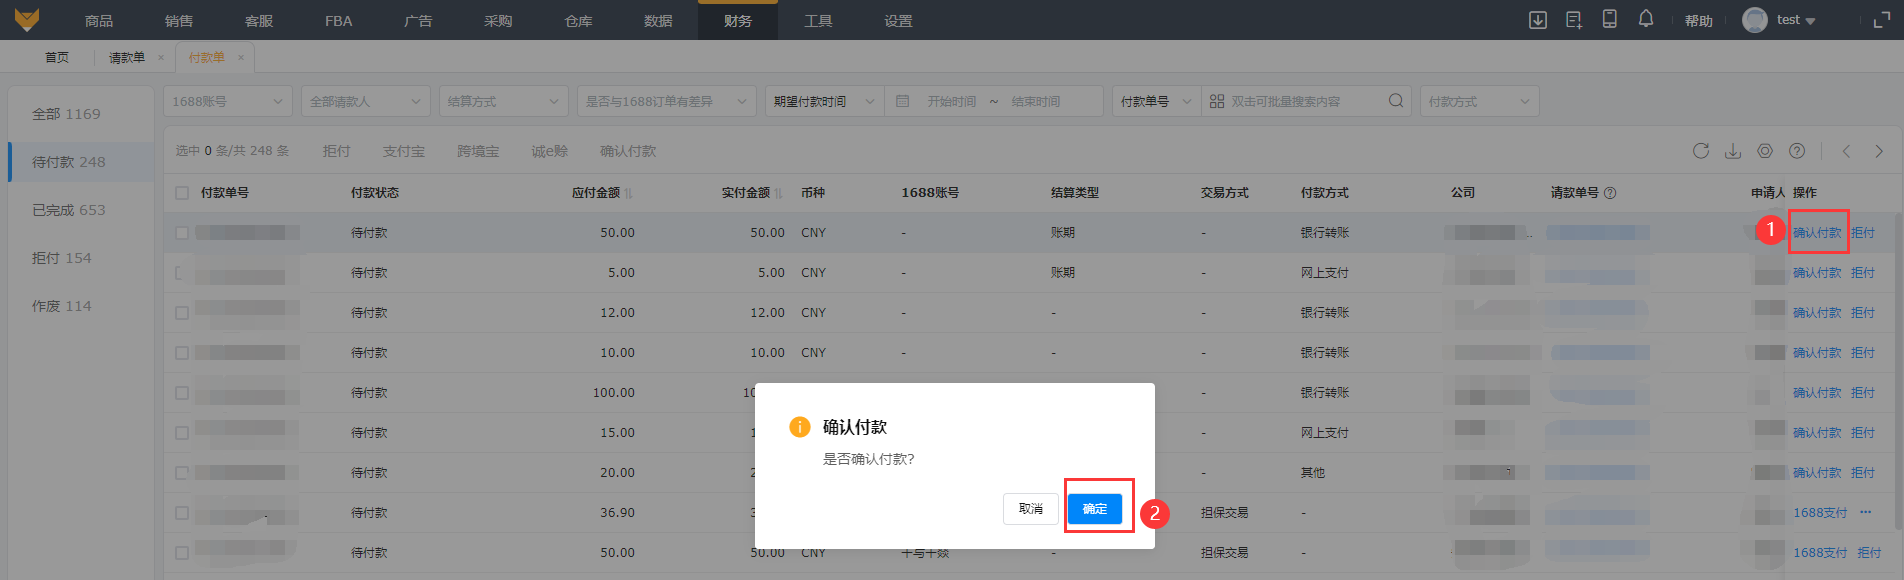Click 拒付 link in the 5.00 row

click(x=1863, y=273)
